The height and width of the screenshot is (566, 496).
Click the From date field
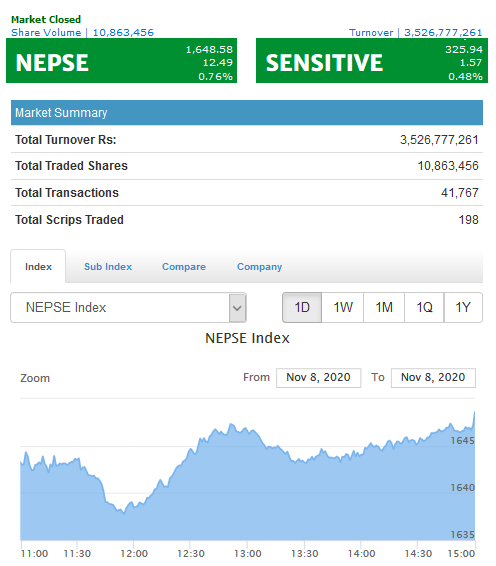[318, 378]
